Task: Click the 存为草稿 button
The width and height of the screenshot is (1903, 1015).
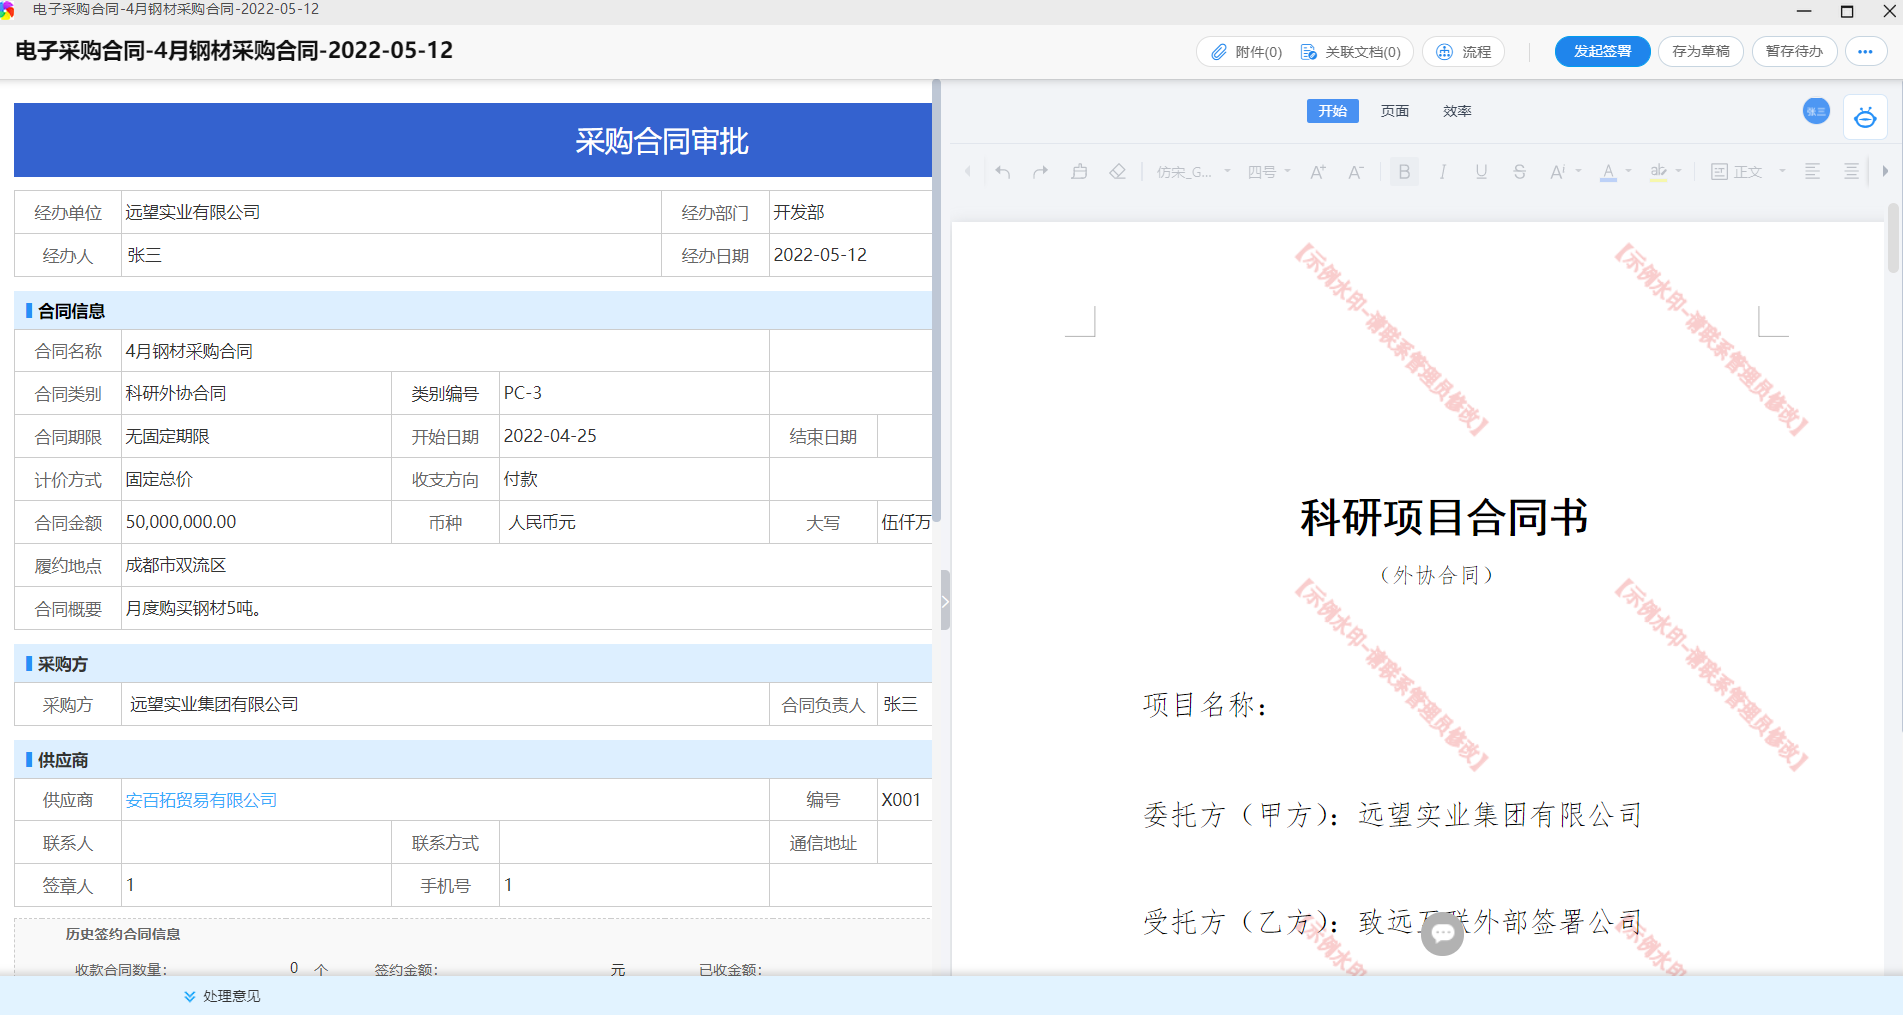Action: point(1701,51)
